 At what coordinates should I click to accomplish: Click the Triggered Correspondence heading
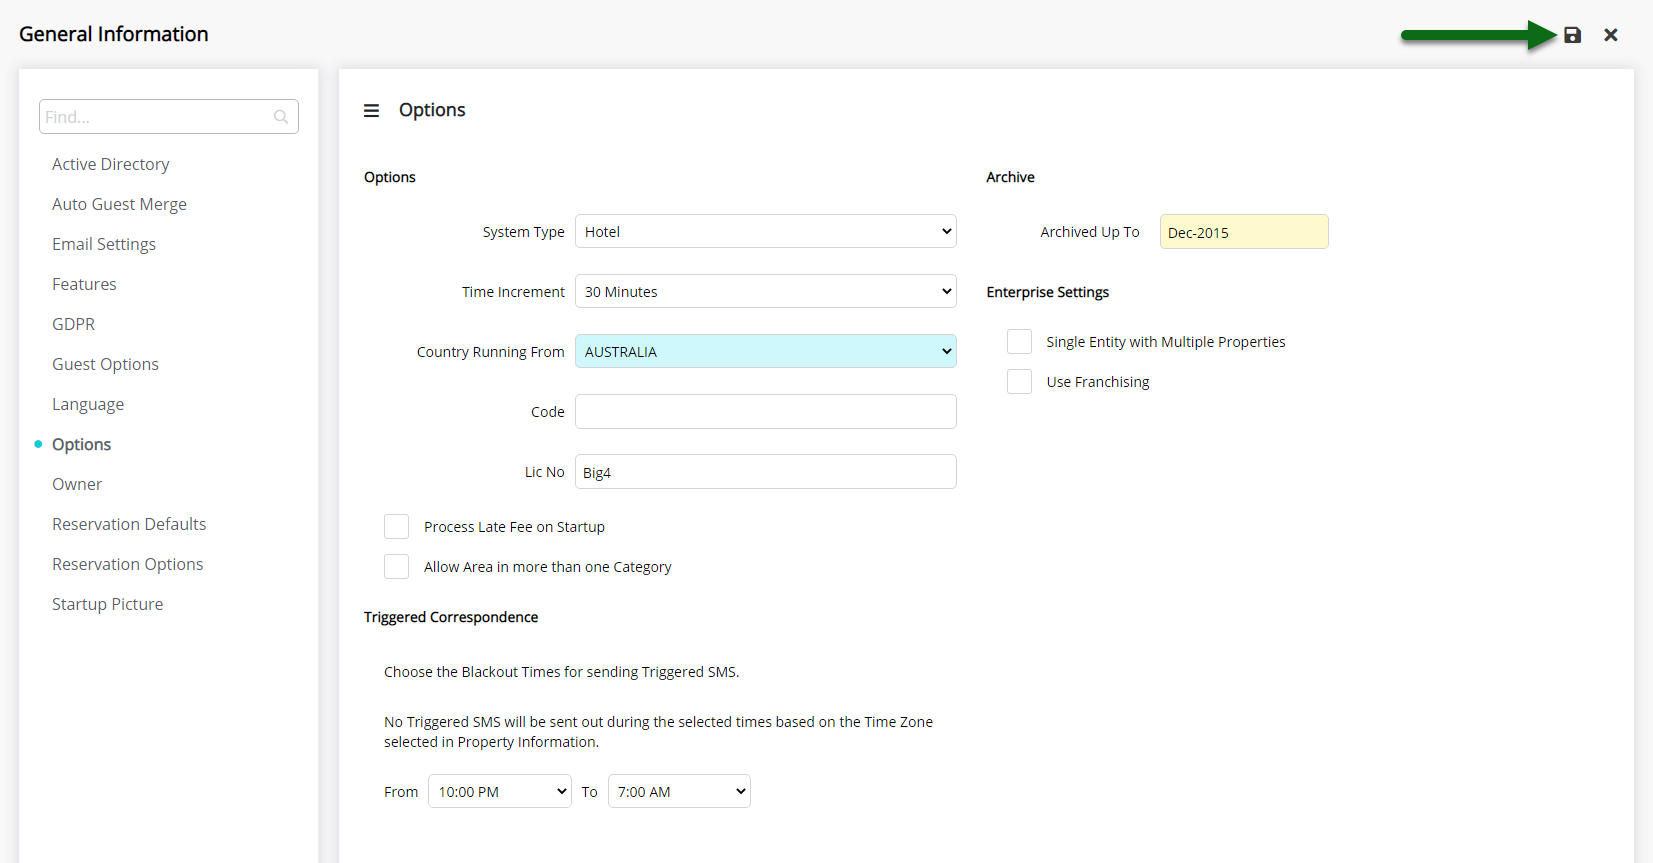pos(451,617)
